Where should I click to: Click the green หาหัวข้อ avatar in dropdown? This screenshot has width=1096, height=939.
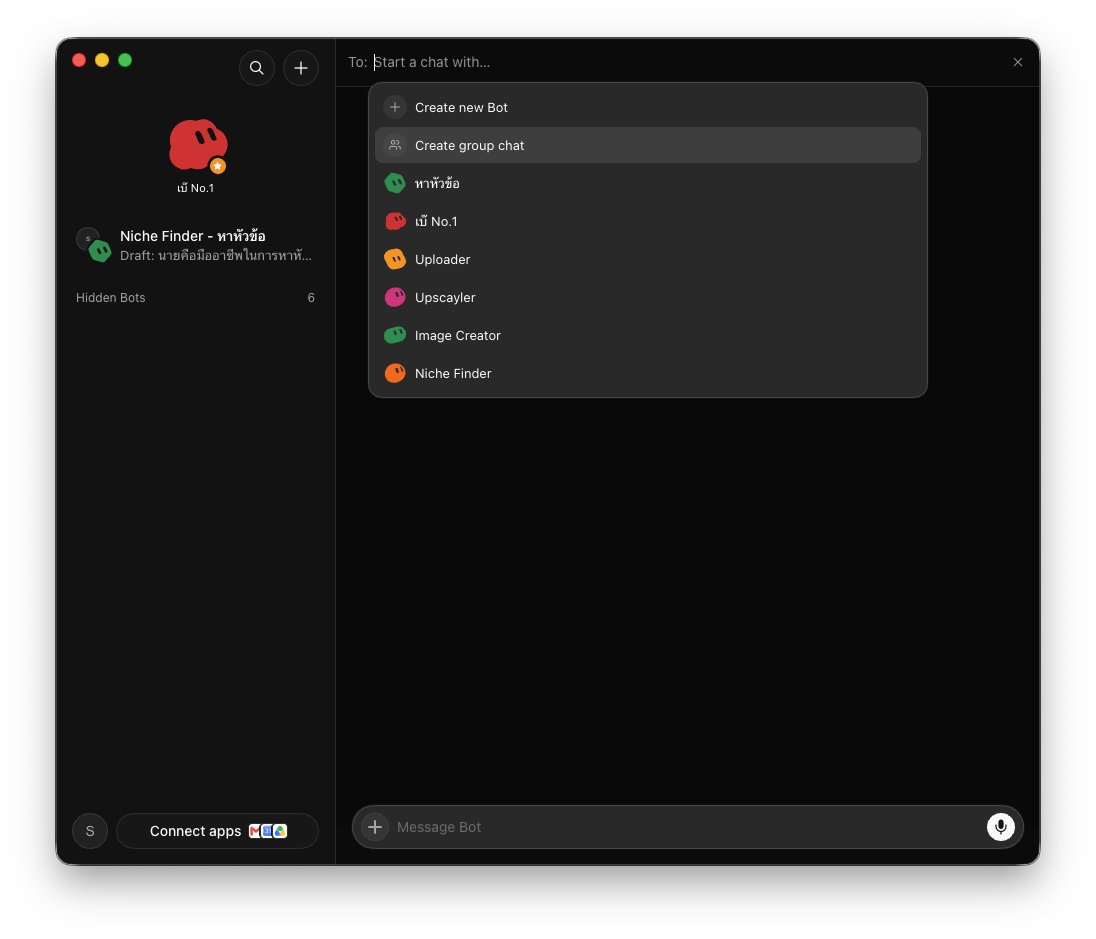pos(395,183)
